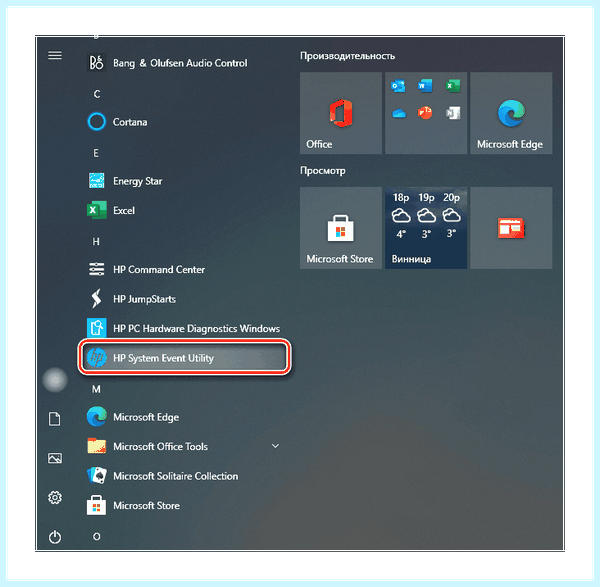Open OneNote icon in the Office tile group
The image size is (600, 587).
453,113
